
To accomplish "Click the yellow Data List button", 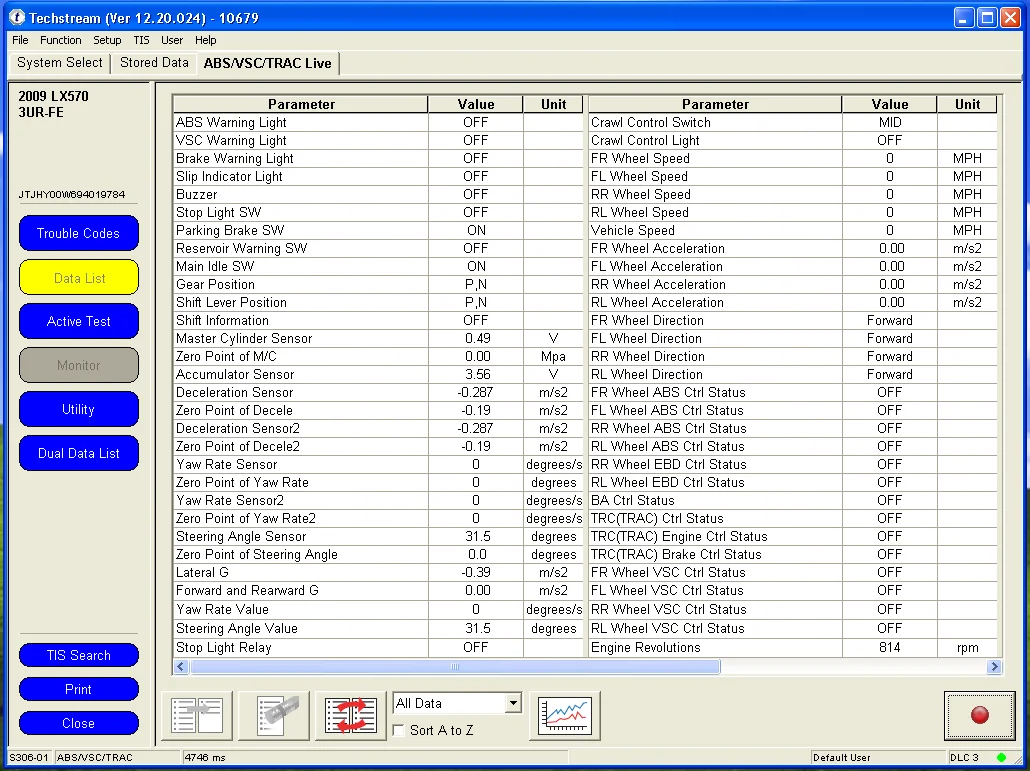I will pos(78,278).
